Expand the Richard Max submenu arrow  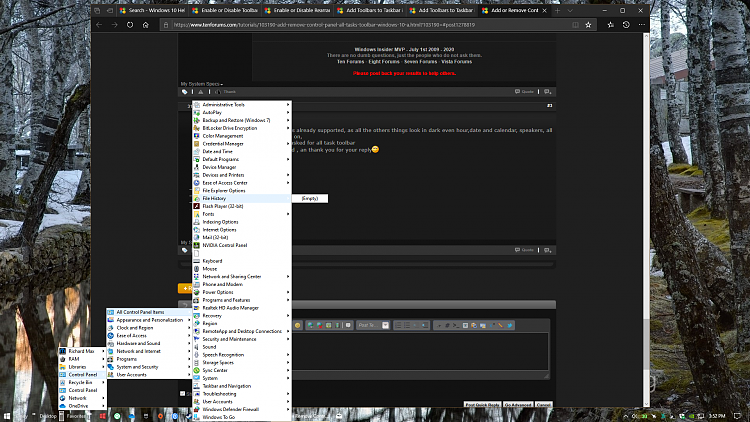[103, 351]
